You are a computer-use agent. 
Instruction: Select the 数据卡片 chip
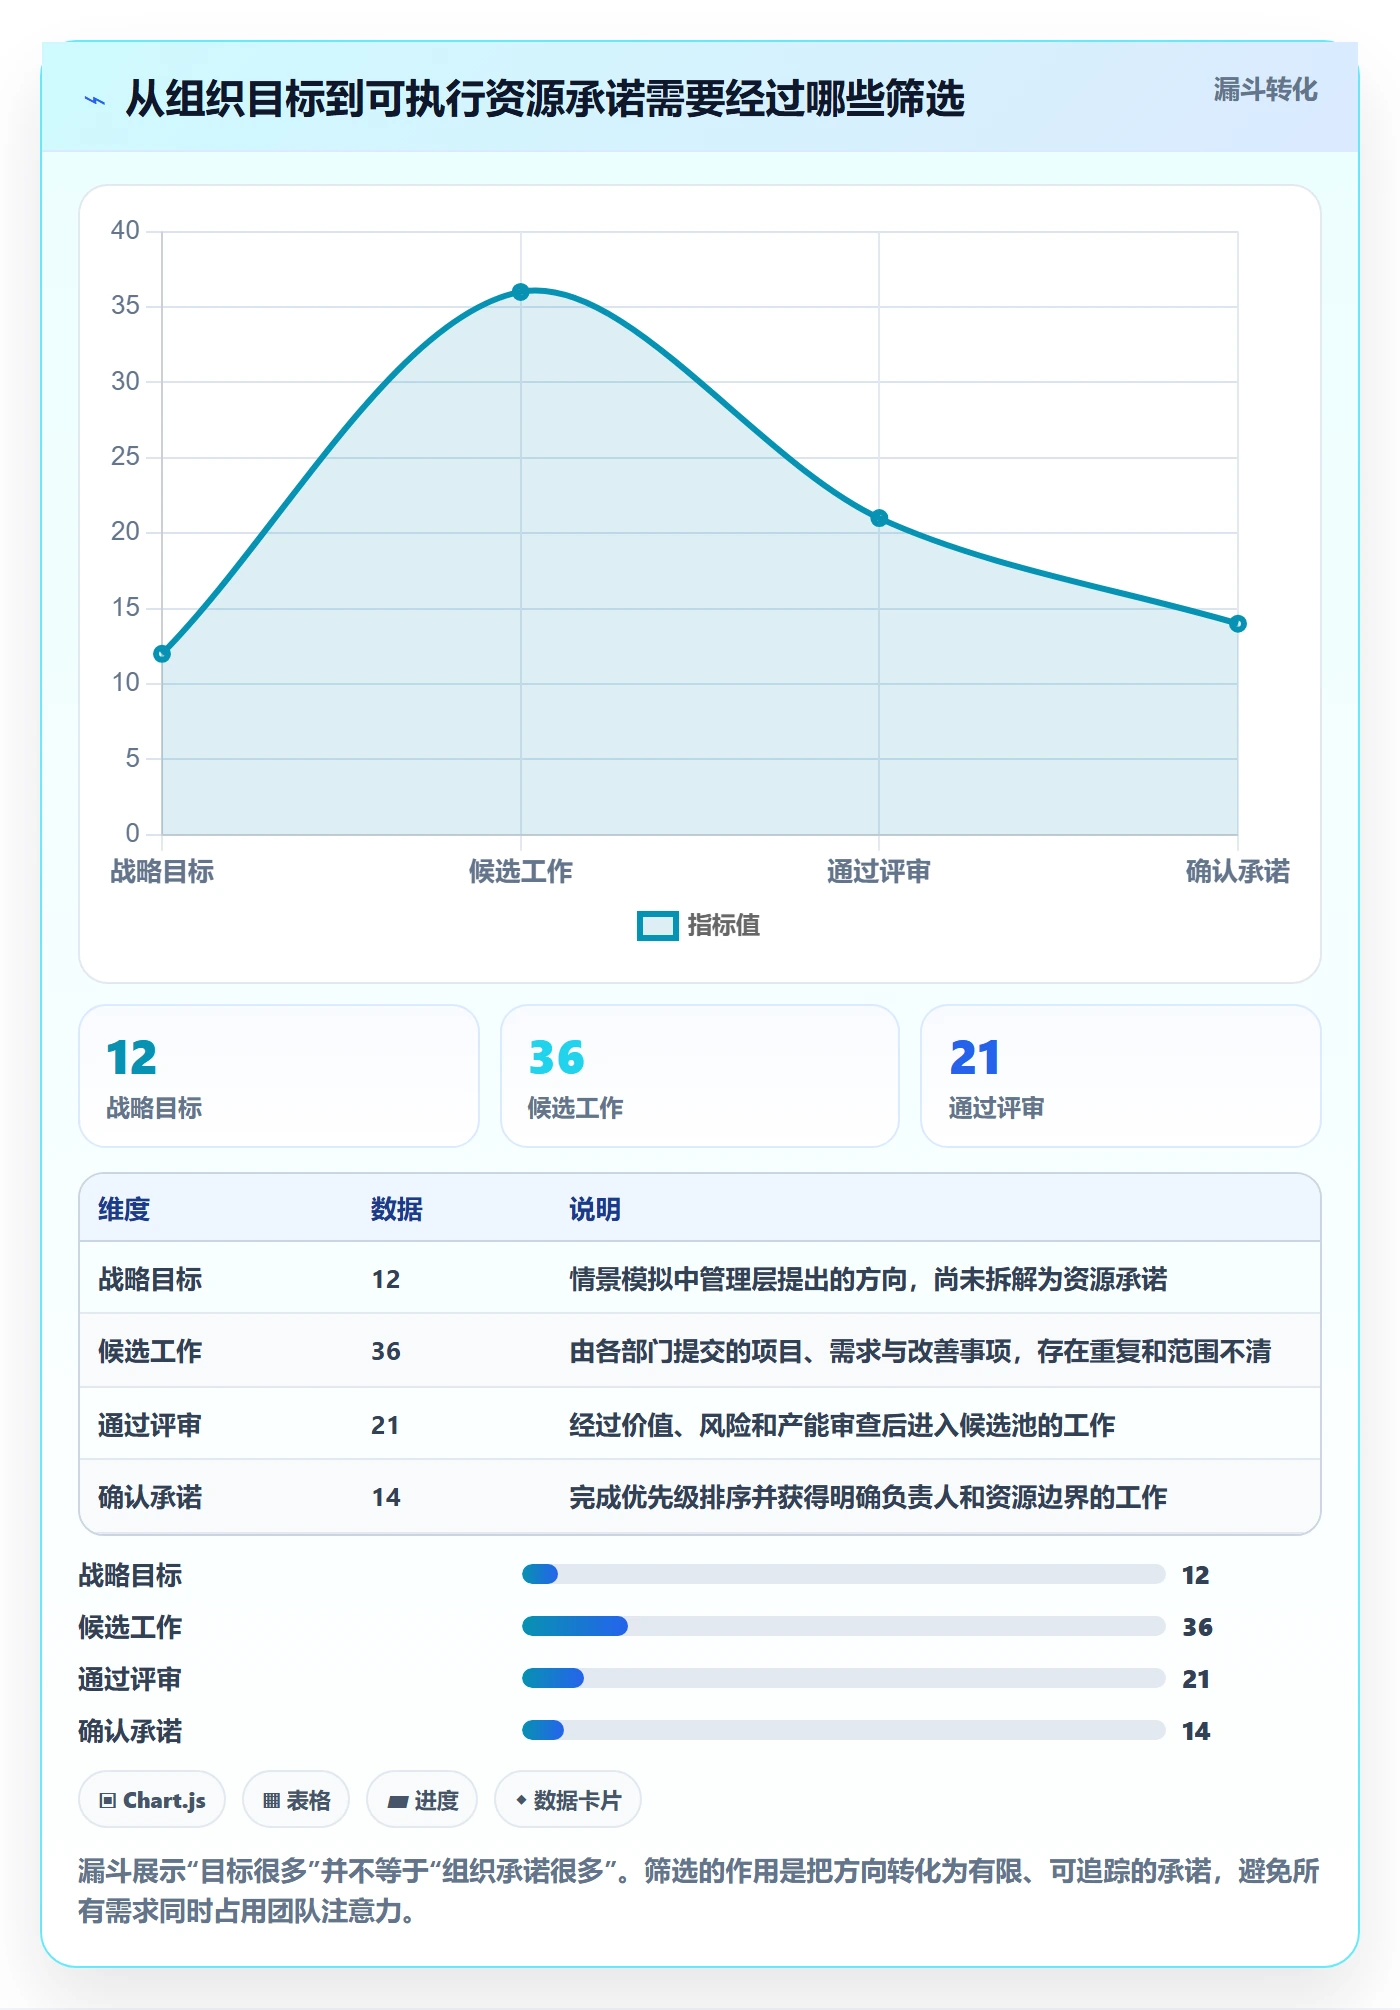568,1800
